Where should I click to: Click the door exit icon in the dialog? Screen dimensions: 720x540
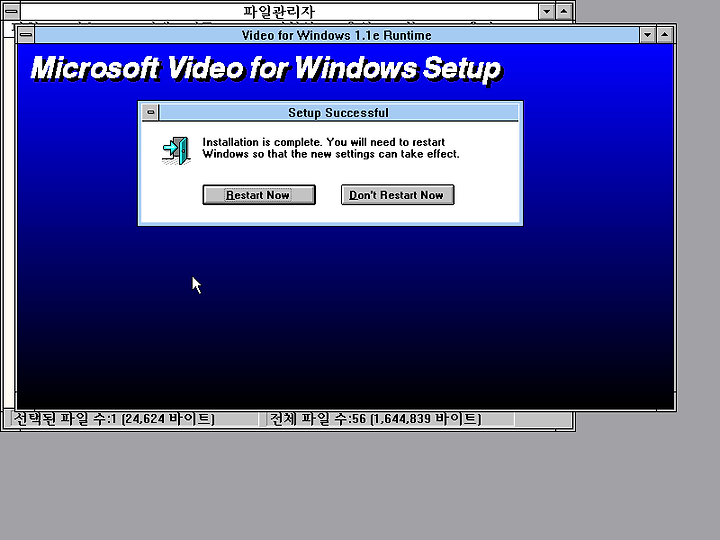(x=176, y=150)
